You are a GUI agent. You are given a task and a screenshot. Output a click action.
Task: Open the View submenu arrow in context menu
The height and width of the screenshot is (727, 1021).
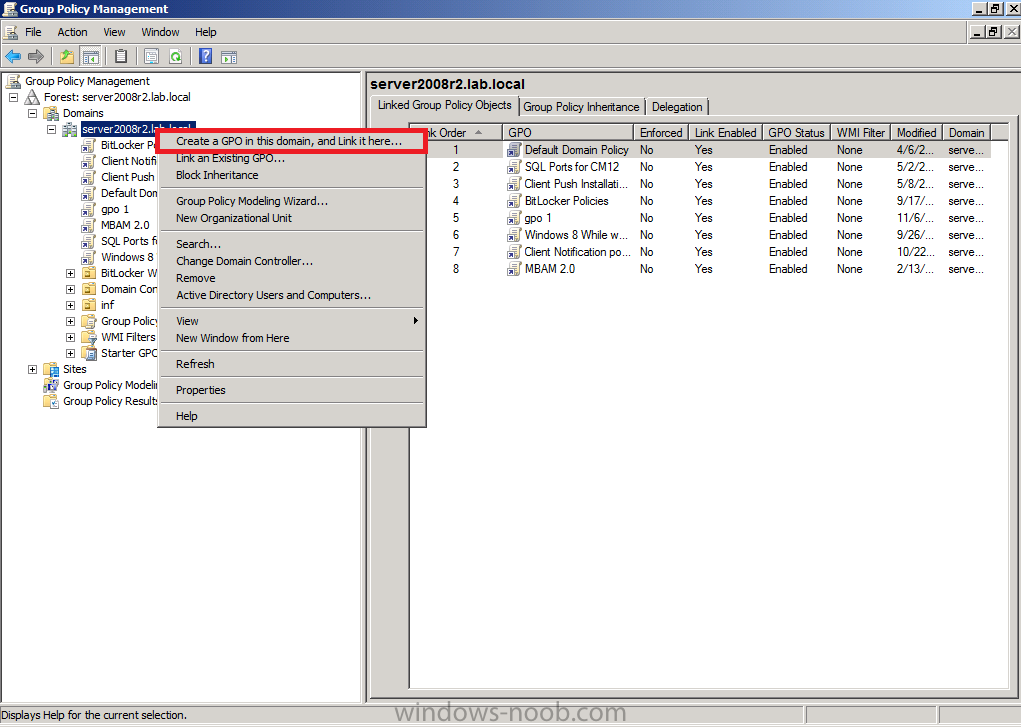tap(415, 321)
